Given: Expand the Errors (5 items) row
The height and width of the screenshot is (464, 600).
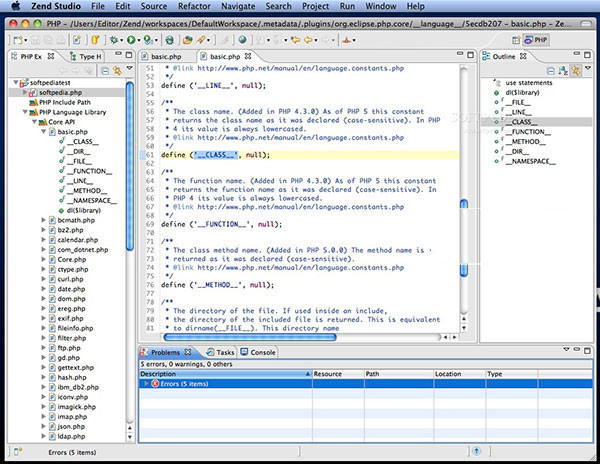Looking at the screenshot, I should pyautogui.click(x=146, y=383).
